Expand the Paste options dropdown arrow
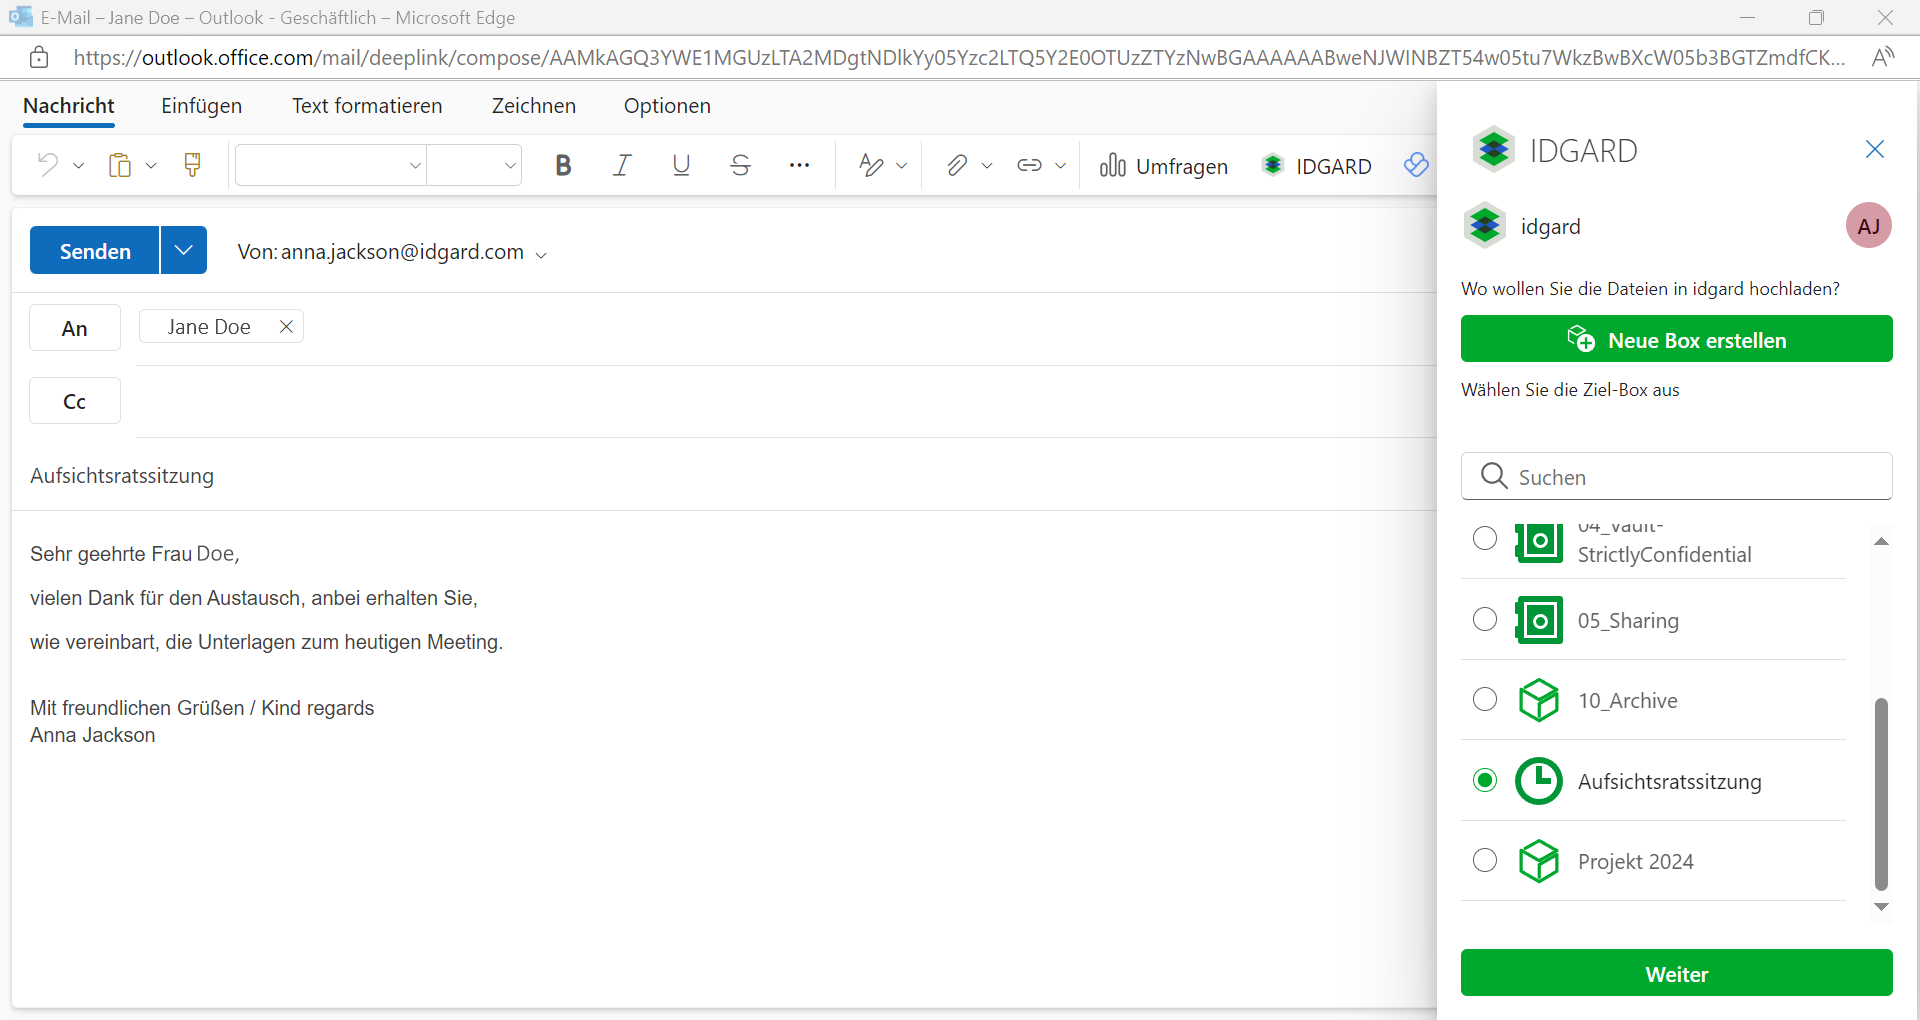Image resolution: width=1920 pixels, height=1020 pixels. [x=151, y=166]
